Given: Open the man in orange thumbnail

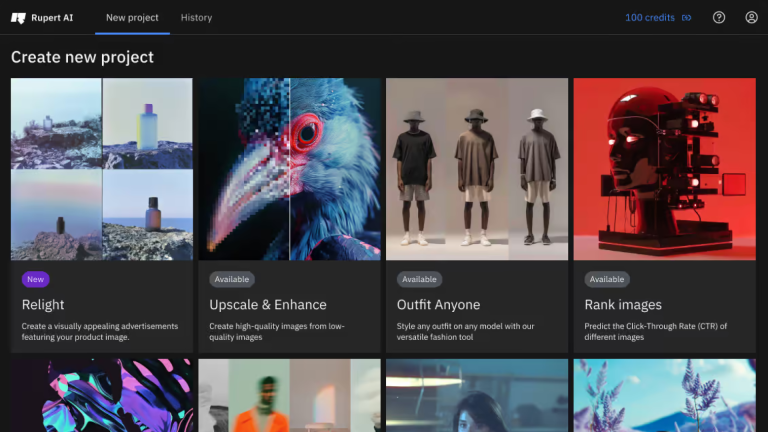Looking at the screenshot, I should tap(289, 396).
